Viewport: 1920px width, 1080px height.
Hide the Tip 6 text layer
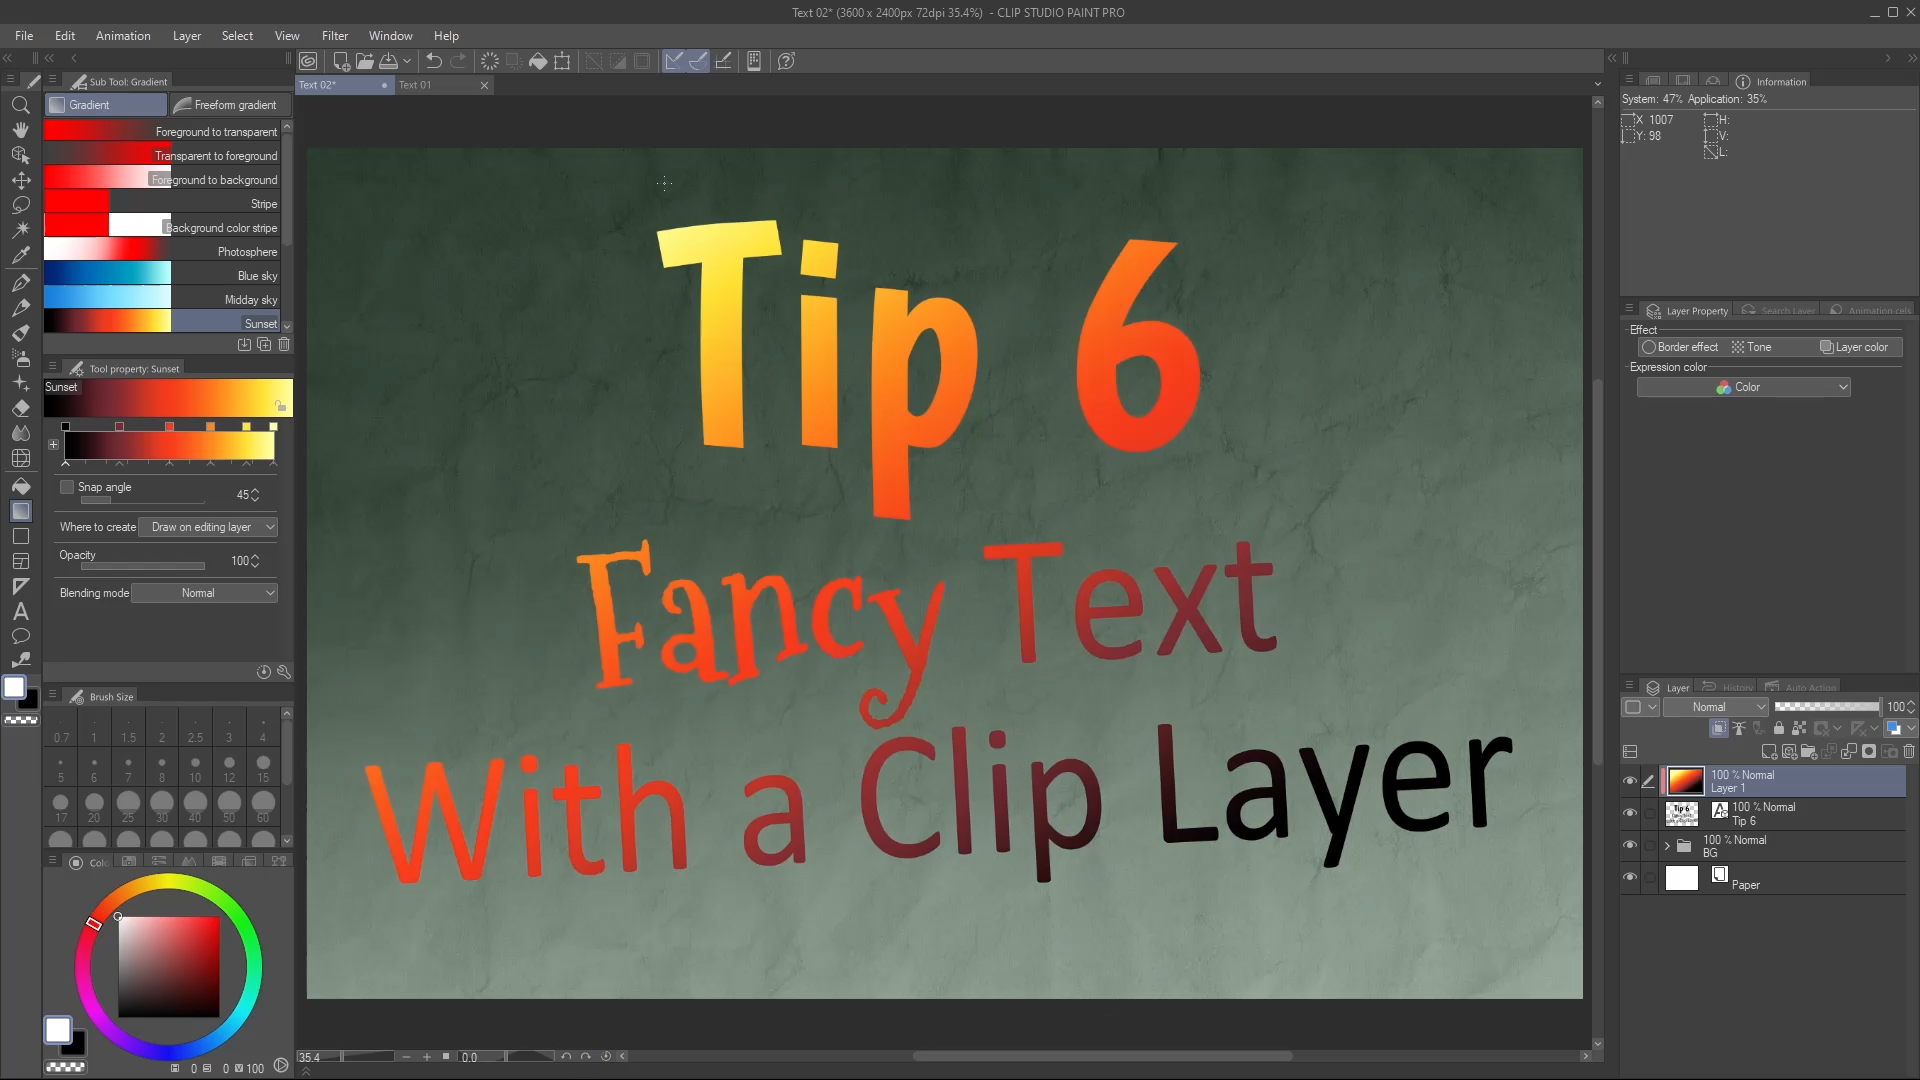[1629, 813]
